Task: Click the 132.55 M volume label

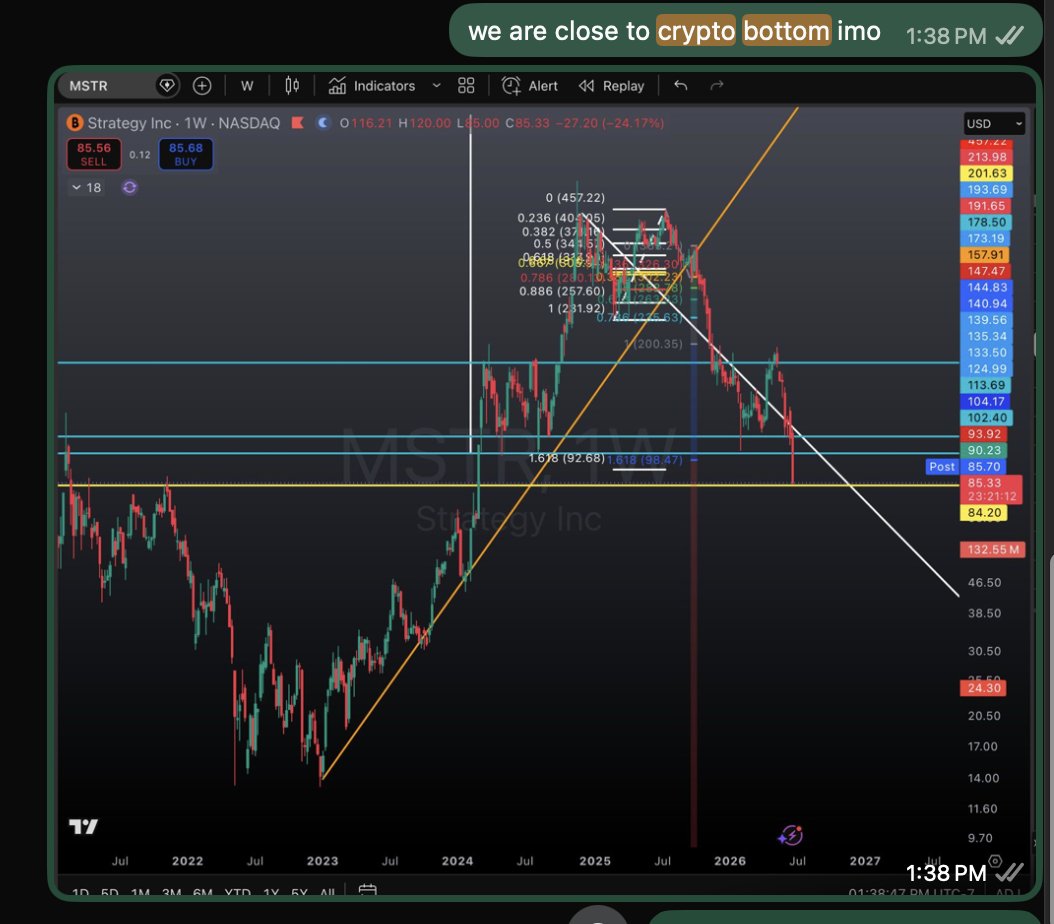Action: tap(993, 550)
